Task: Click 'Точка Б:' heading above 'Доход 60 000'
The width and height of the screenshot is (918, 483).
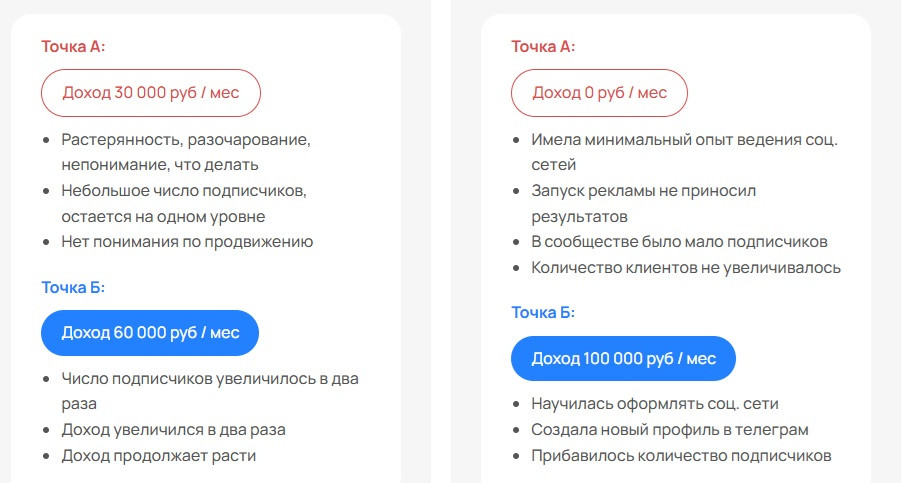Action: [x=73, y=287]
